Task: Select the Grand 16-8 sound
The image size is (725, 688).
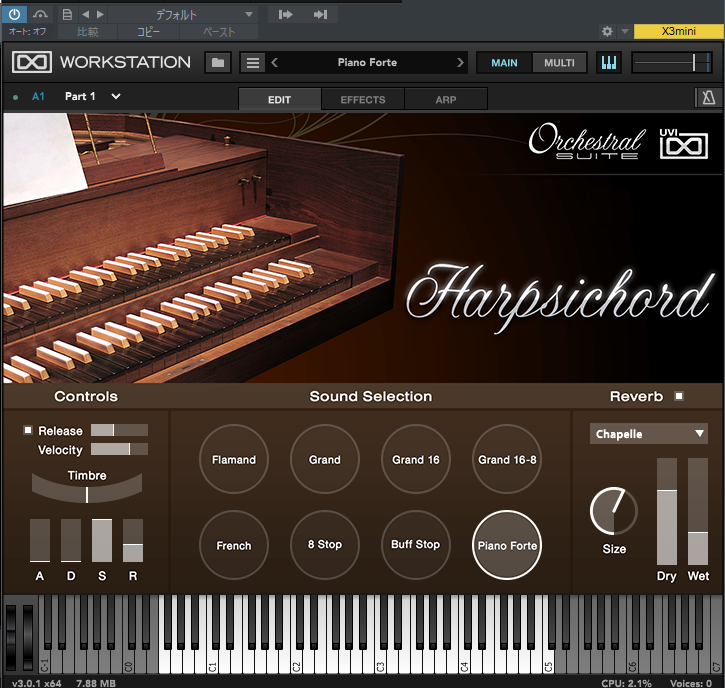Action: (507, 459)
